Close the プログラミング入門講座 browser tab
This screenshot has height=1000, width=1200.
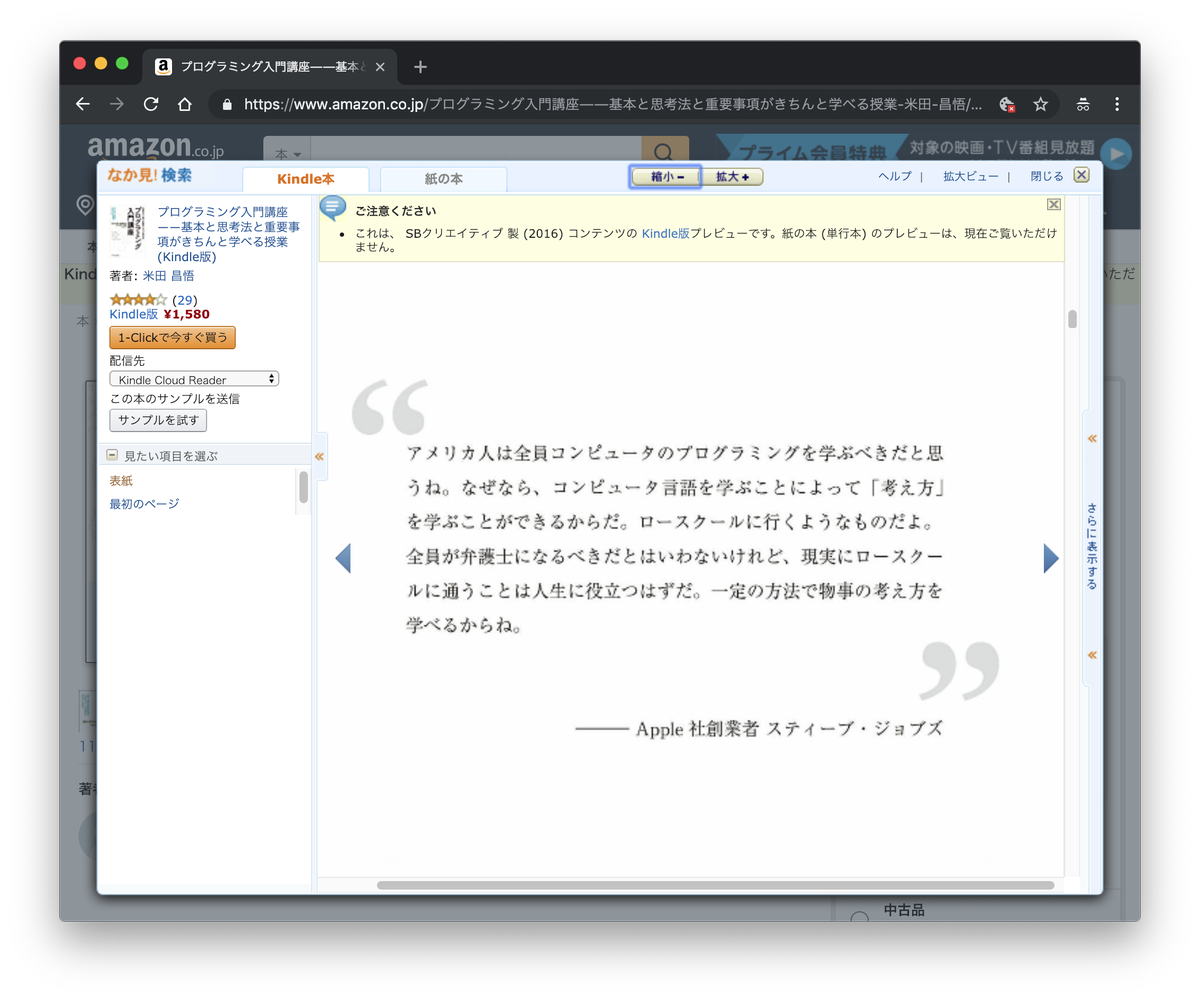380,67
